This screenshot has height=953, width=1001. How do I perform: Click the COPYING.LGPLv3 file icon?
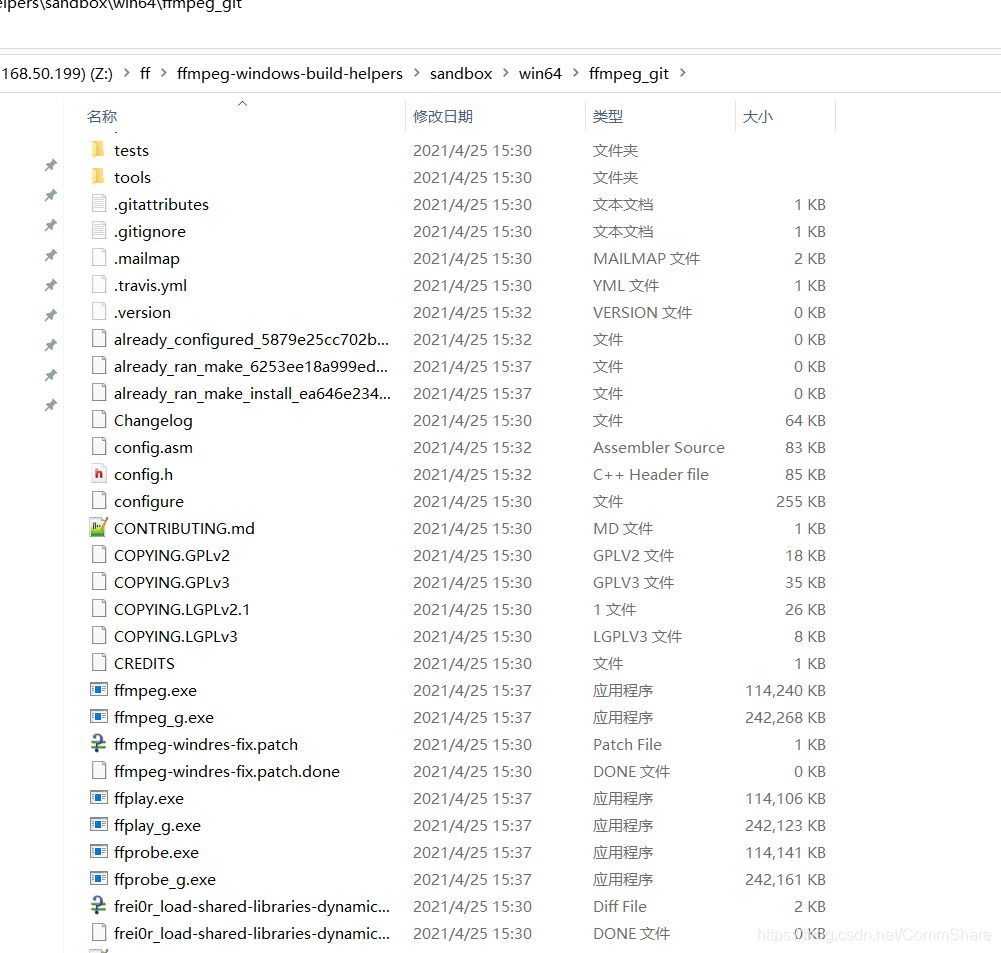click(x=98, y=635)
